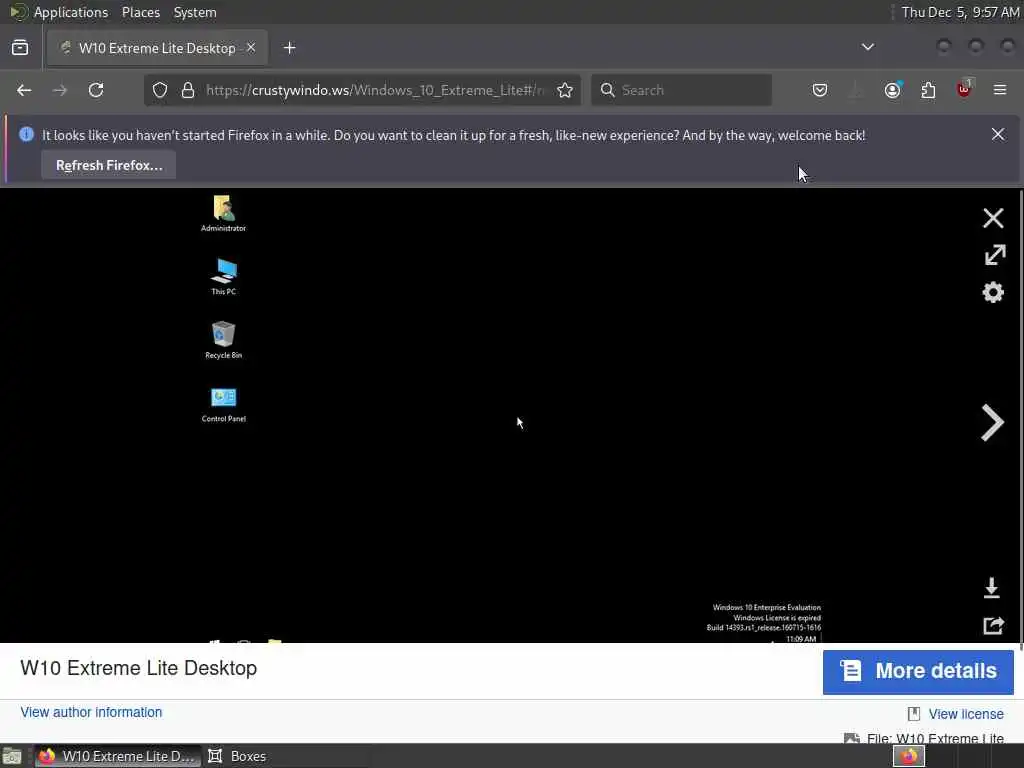Select the W10 Extreme Lite Desktop tab
1024x768 pixels.
(x=157, y=48)
